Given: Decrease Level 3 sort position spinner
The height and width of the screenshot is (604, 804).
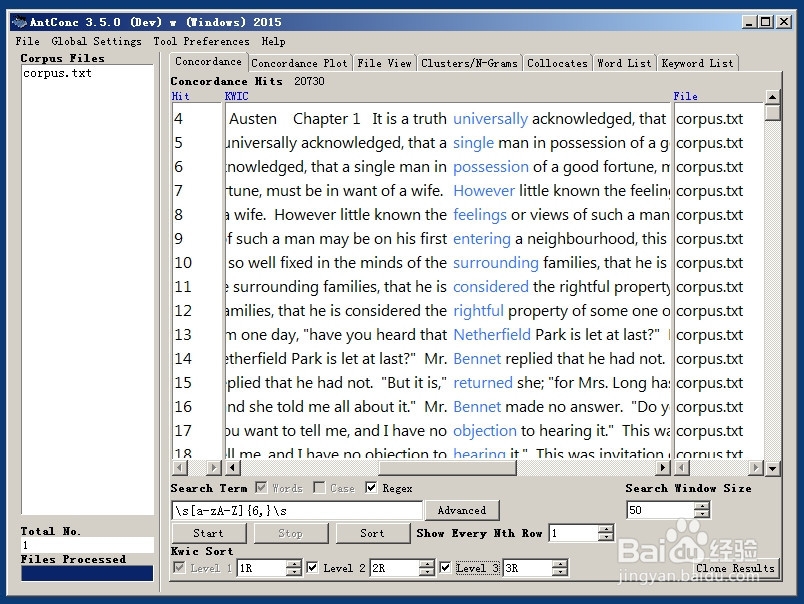Looking at the screenshot, I should pyautogui.click(x=560, y=572).
